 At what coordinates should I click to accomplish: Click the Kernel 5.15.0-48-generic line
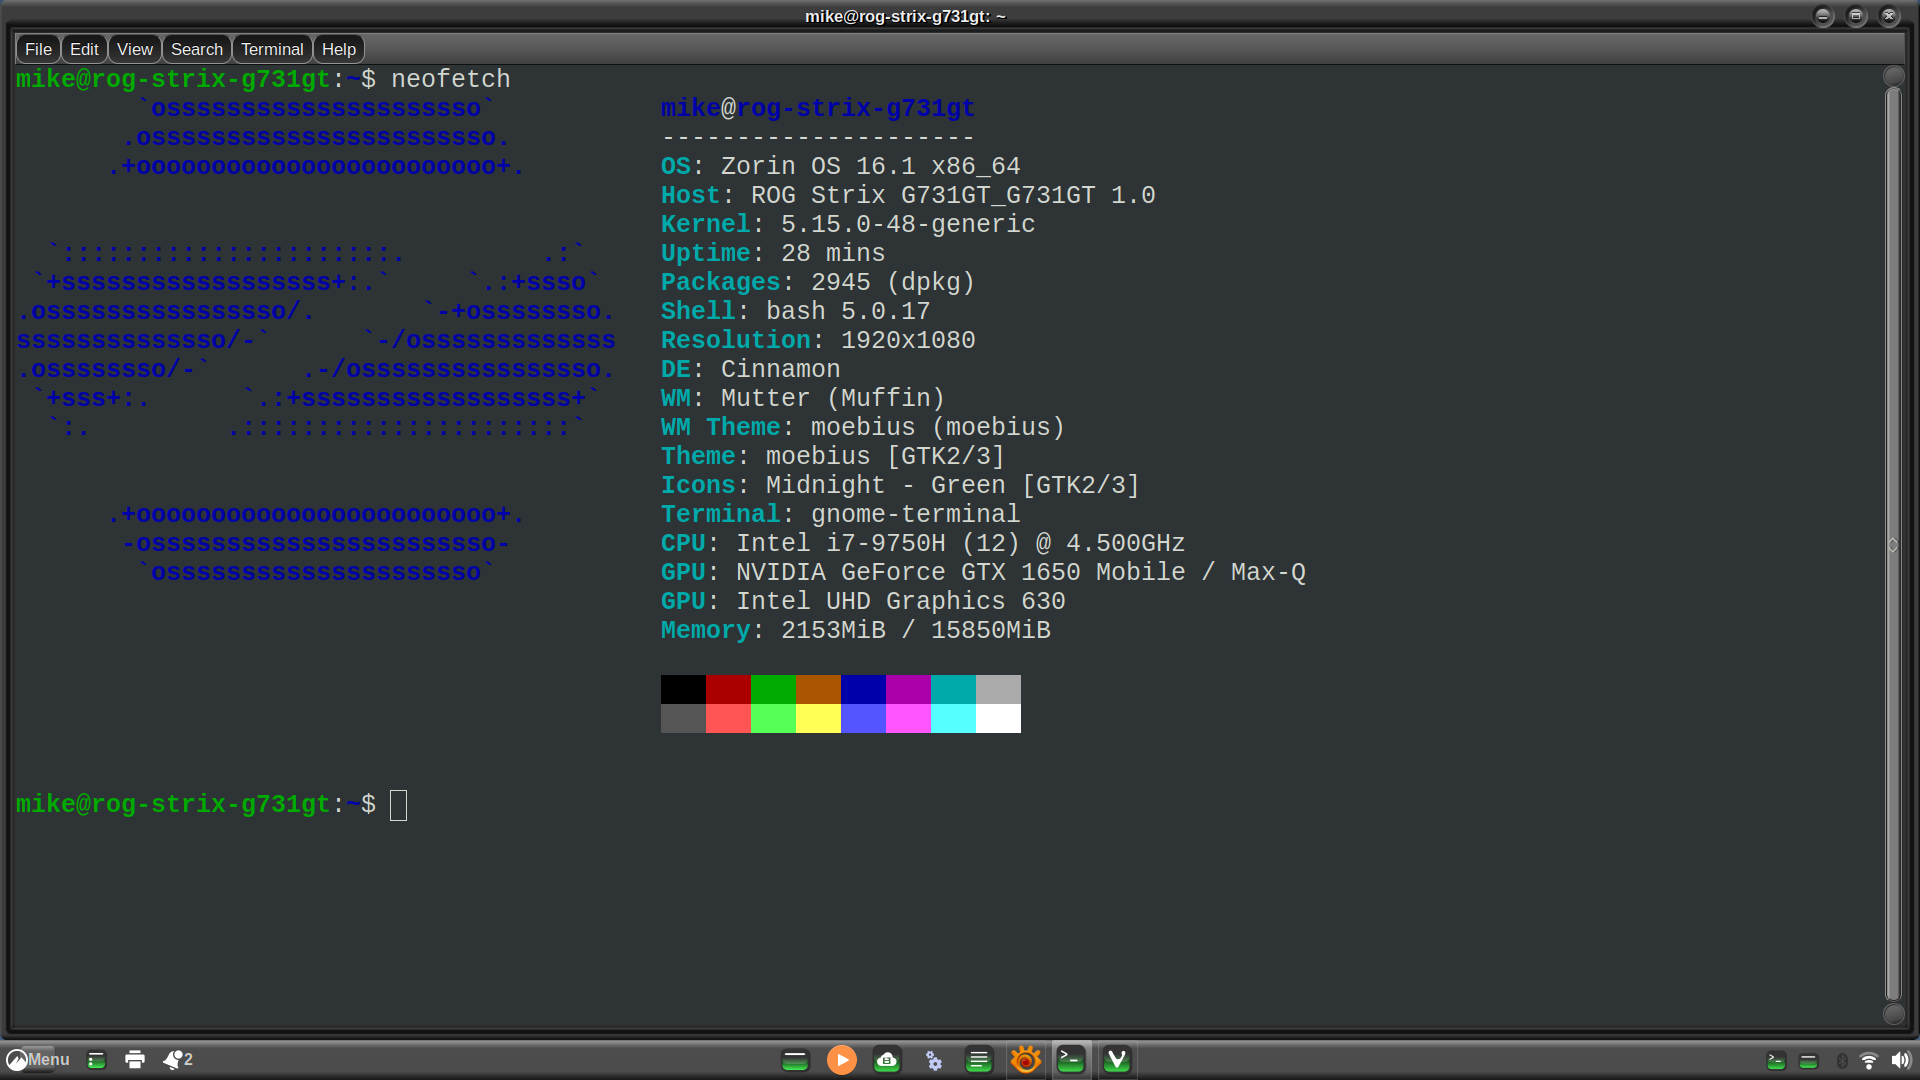848,225
